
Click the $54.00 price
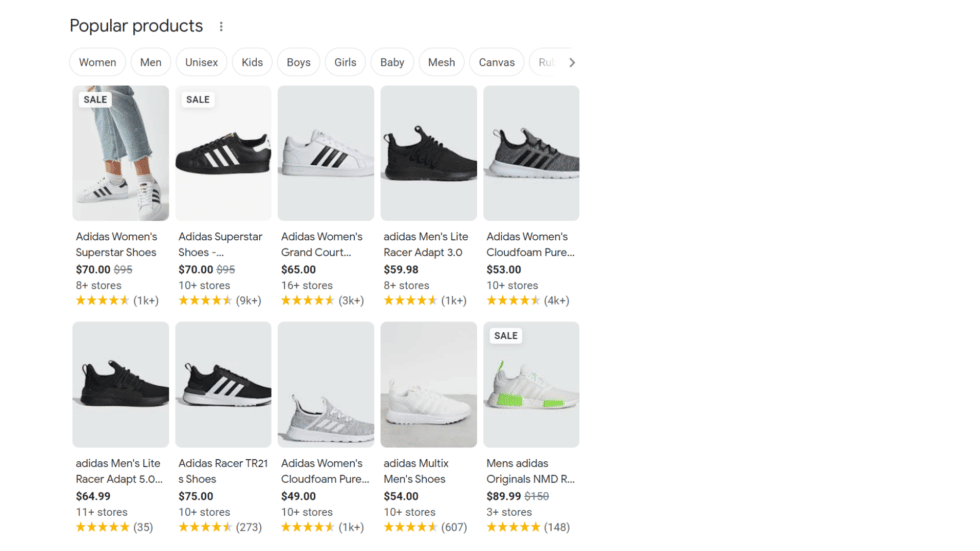(x=401, y=497)
